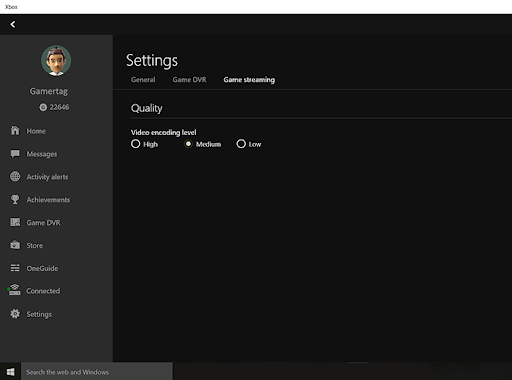Switch to the Game DVR settings tab

(189, 80)
